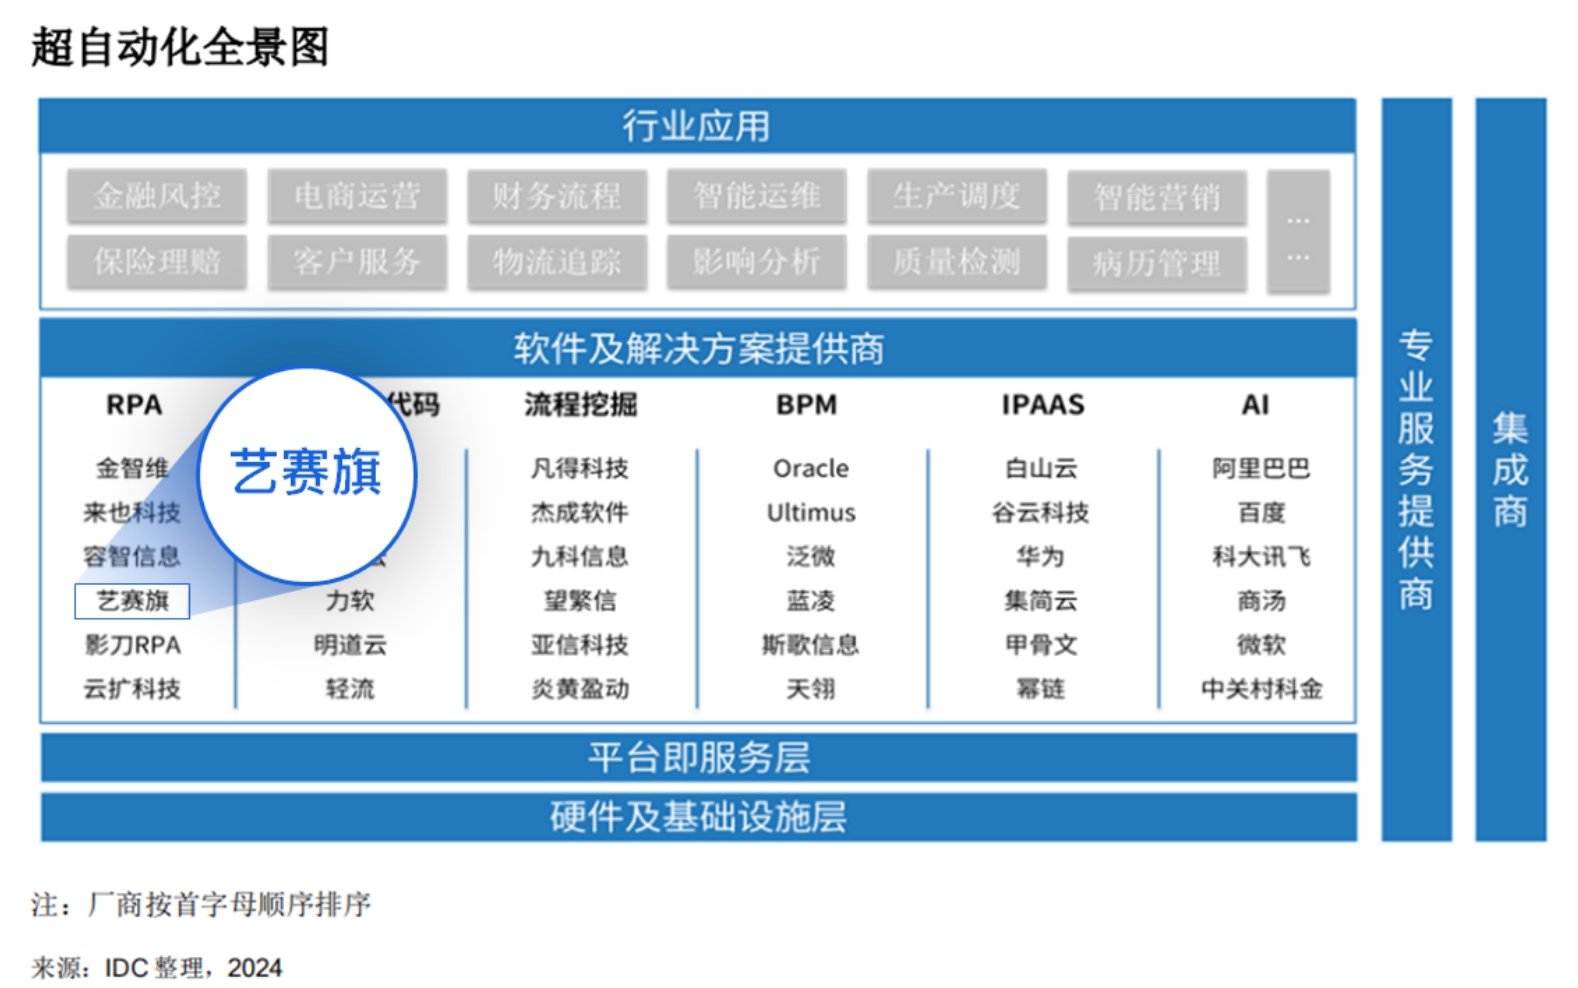Click 亚信科技 vendor name

pyautogui.click(x=580, y=645)
